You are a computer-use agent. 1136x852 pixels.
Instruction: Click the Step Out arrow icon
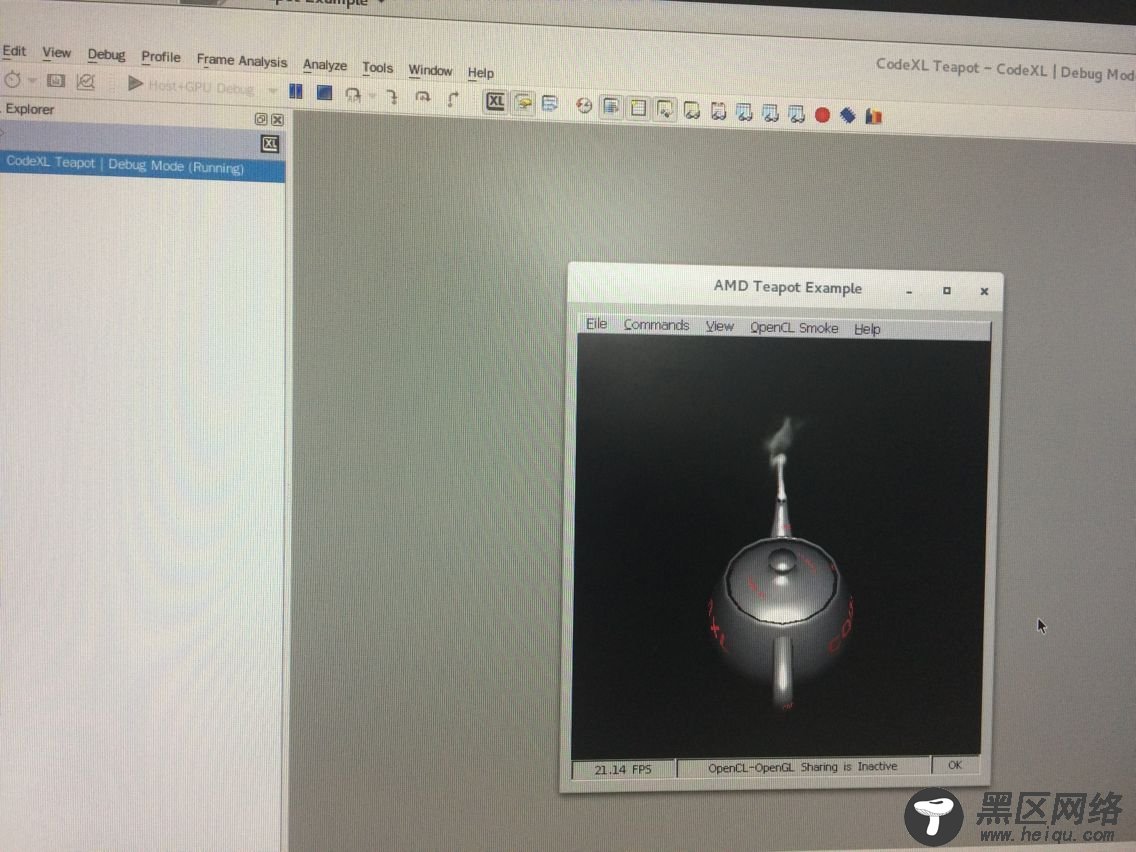coord(453,99)
